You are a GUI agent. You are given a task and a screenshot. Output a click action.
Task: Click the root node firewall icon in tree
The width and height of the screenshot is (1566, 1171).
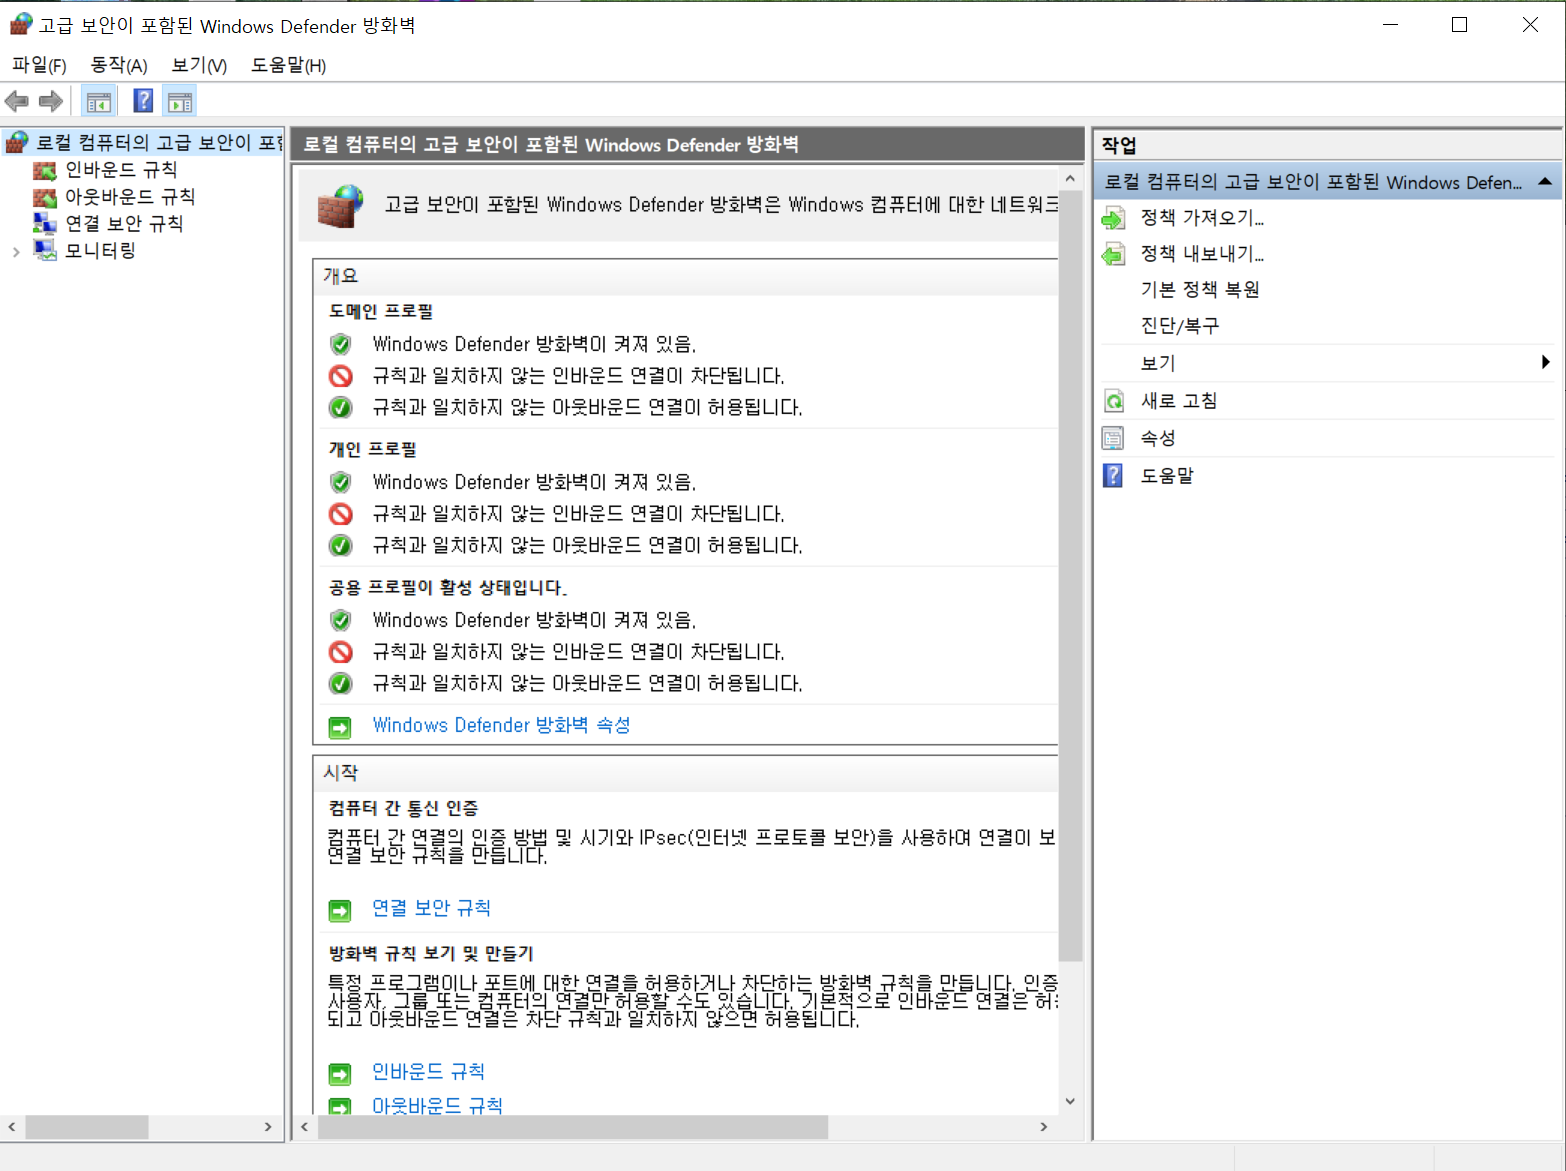coord(17,142)
